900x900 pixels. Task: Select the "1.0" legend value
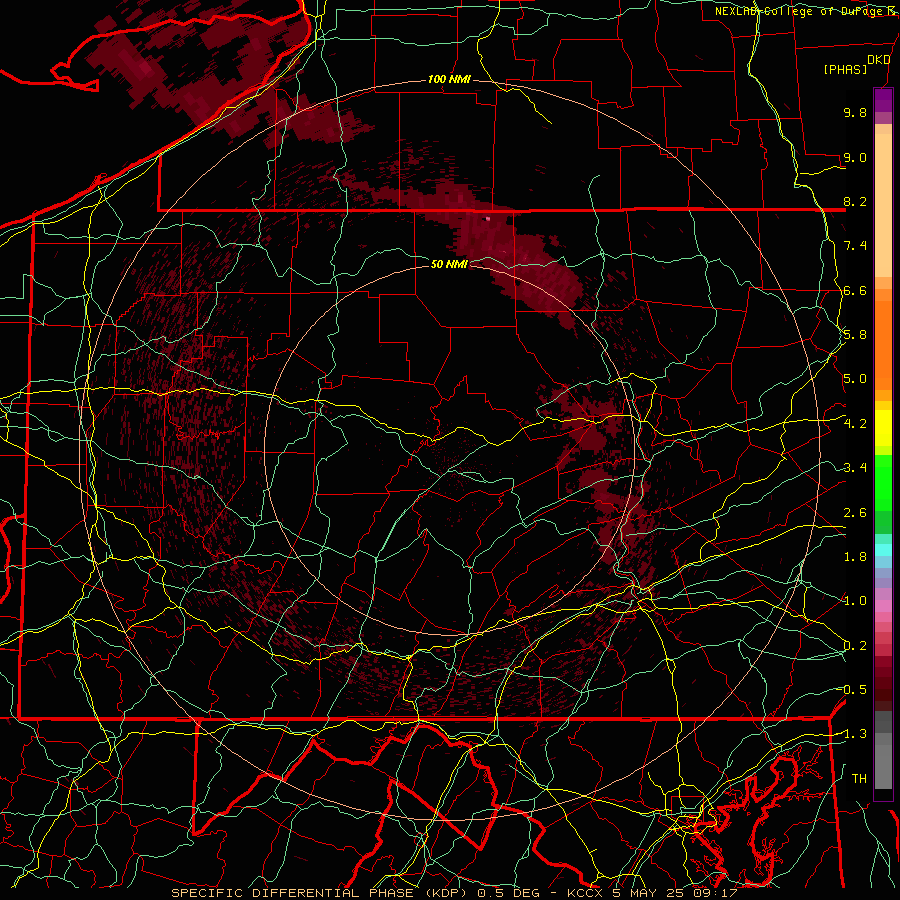pyautogui.click(x=855, y=601)
